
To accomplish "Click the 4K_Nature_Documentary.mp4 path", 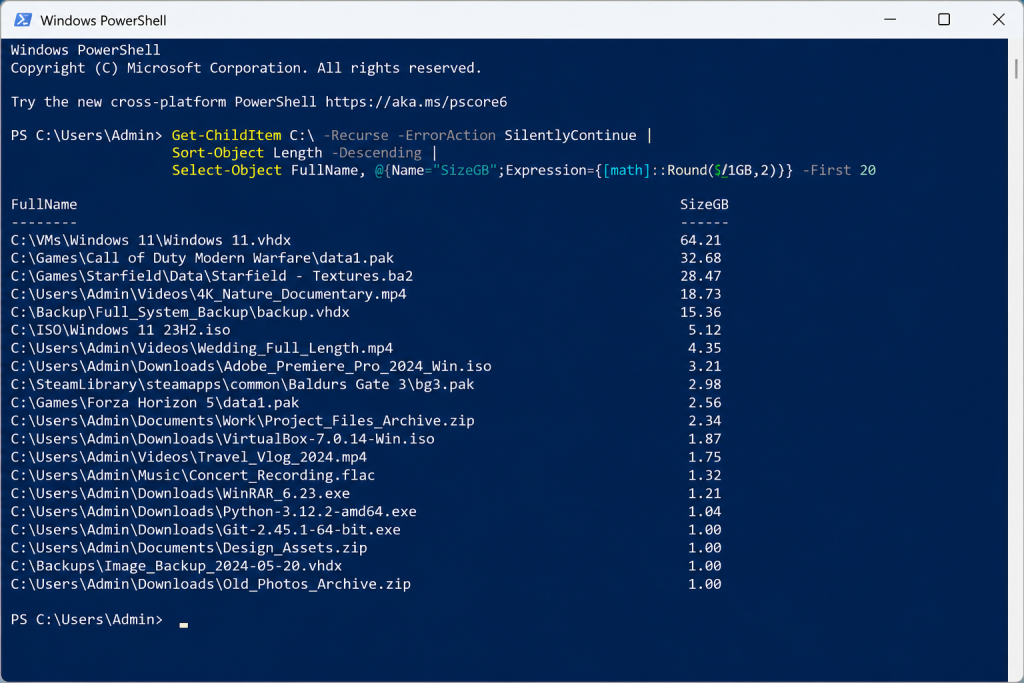I will click(208, 294).
